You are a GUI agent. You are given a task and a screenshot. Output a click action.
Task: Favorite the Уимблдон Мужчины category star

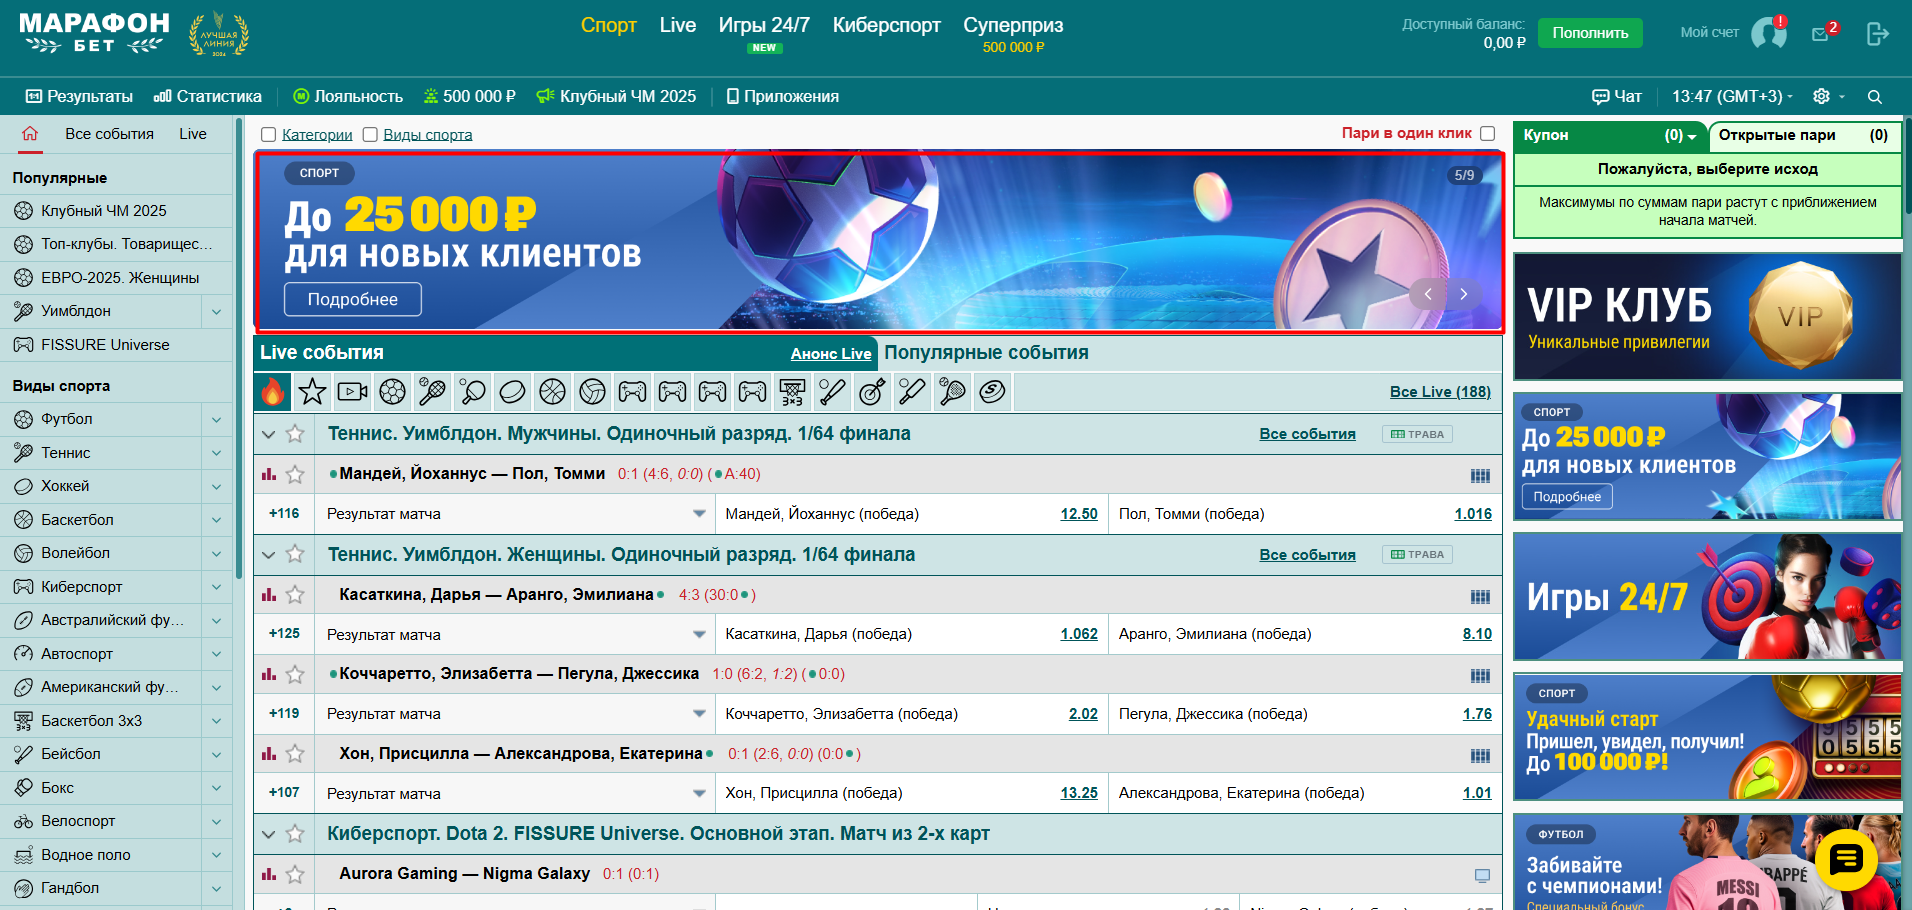[x=295, y=434]
